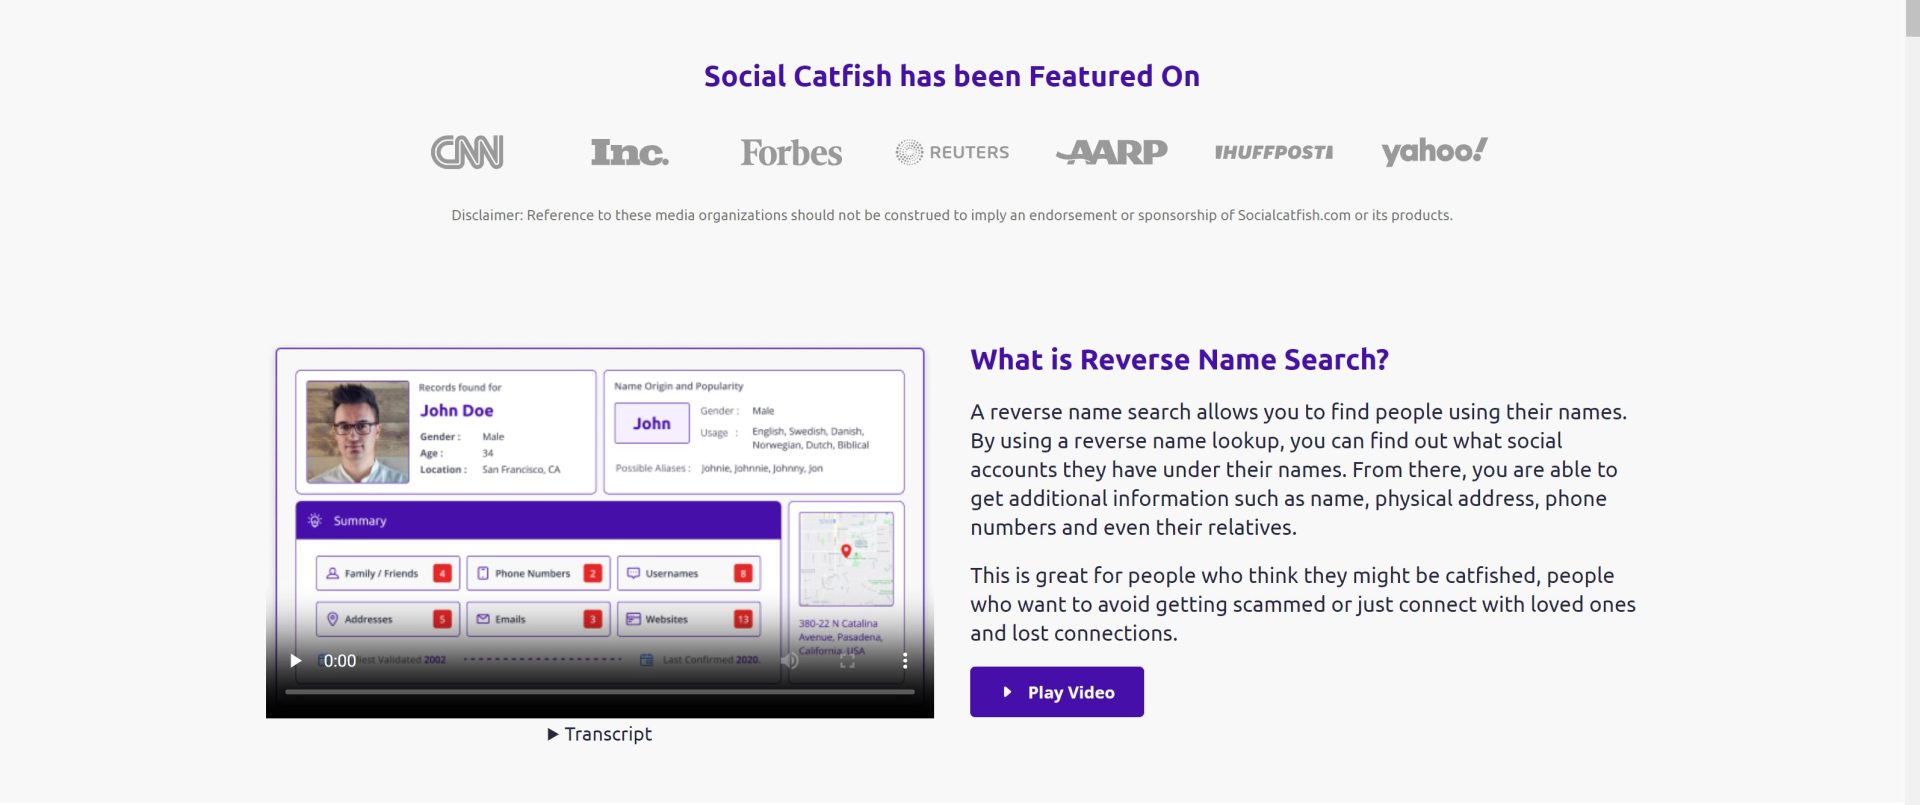This screenshot has width=1920, height=805.
Task: Expand the Transcript section
Action: point(600,734)
